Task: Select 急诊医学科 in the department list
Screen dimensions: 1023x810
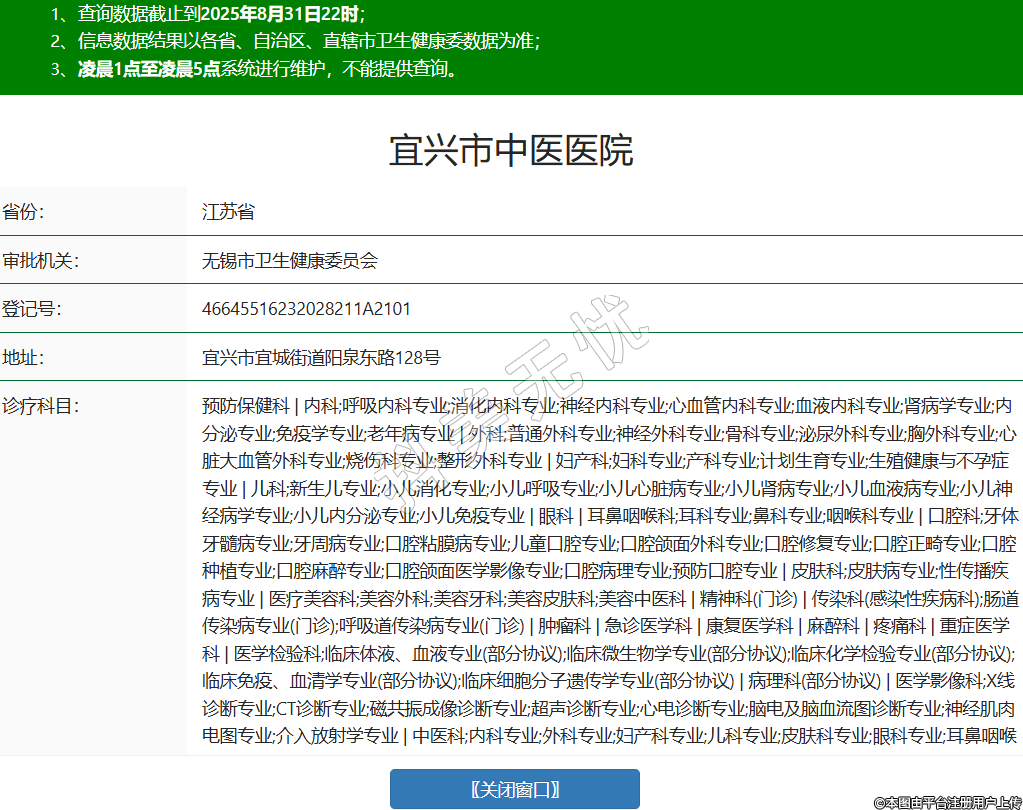Action: pos(649,626)
